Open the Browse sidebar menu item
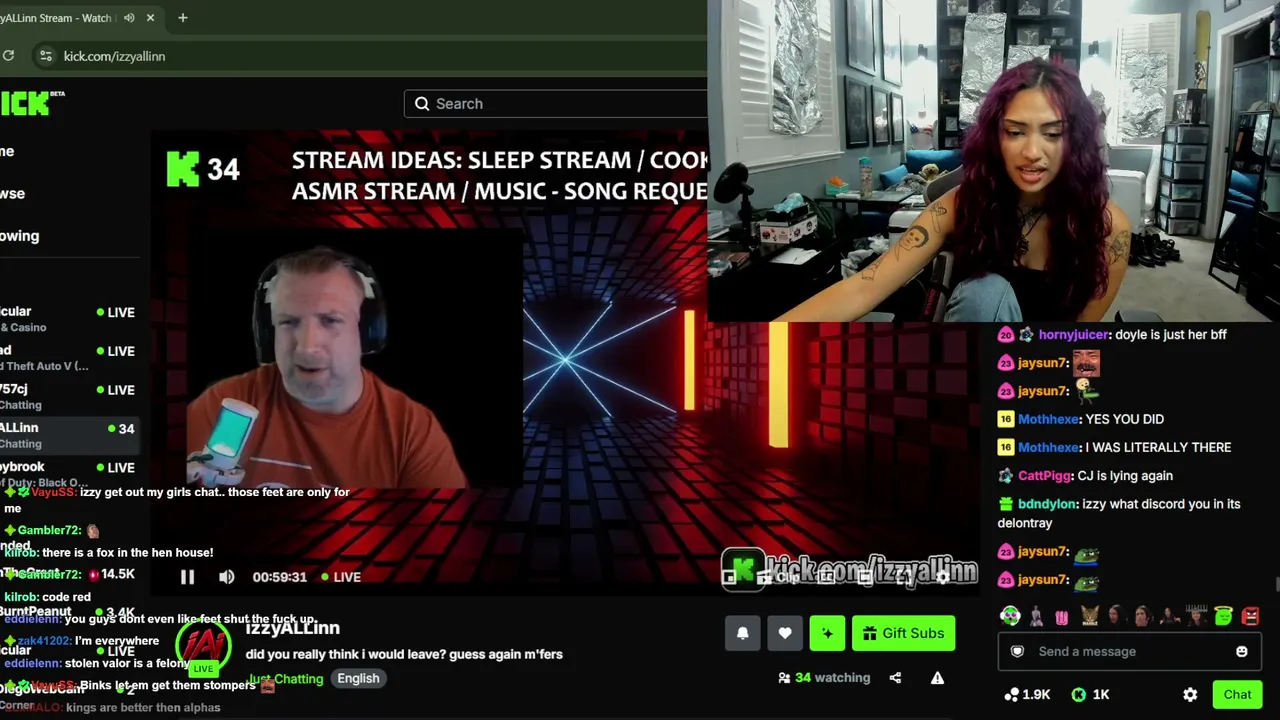1280x720 pixels. click(13, 193)
